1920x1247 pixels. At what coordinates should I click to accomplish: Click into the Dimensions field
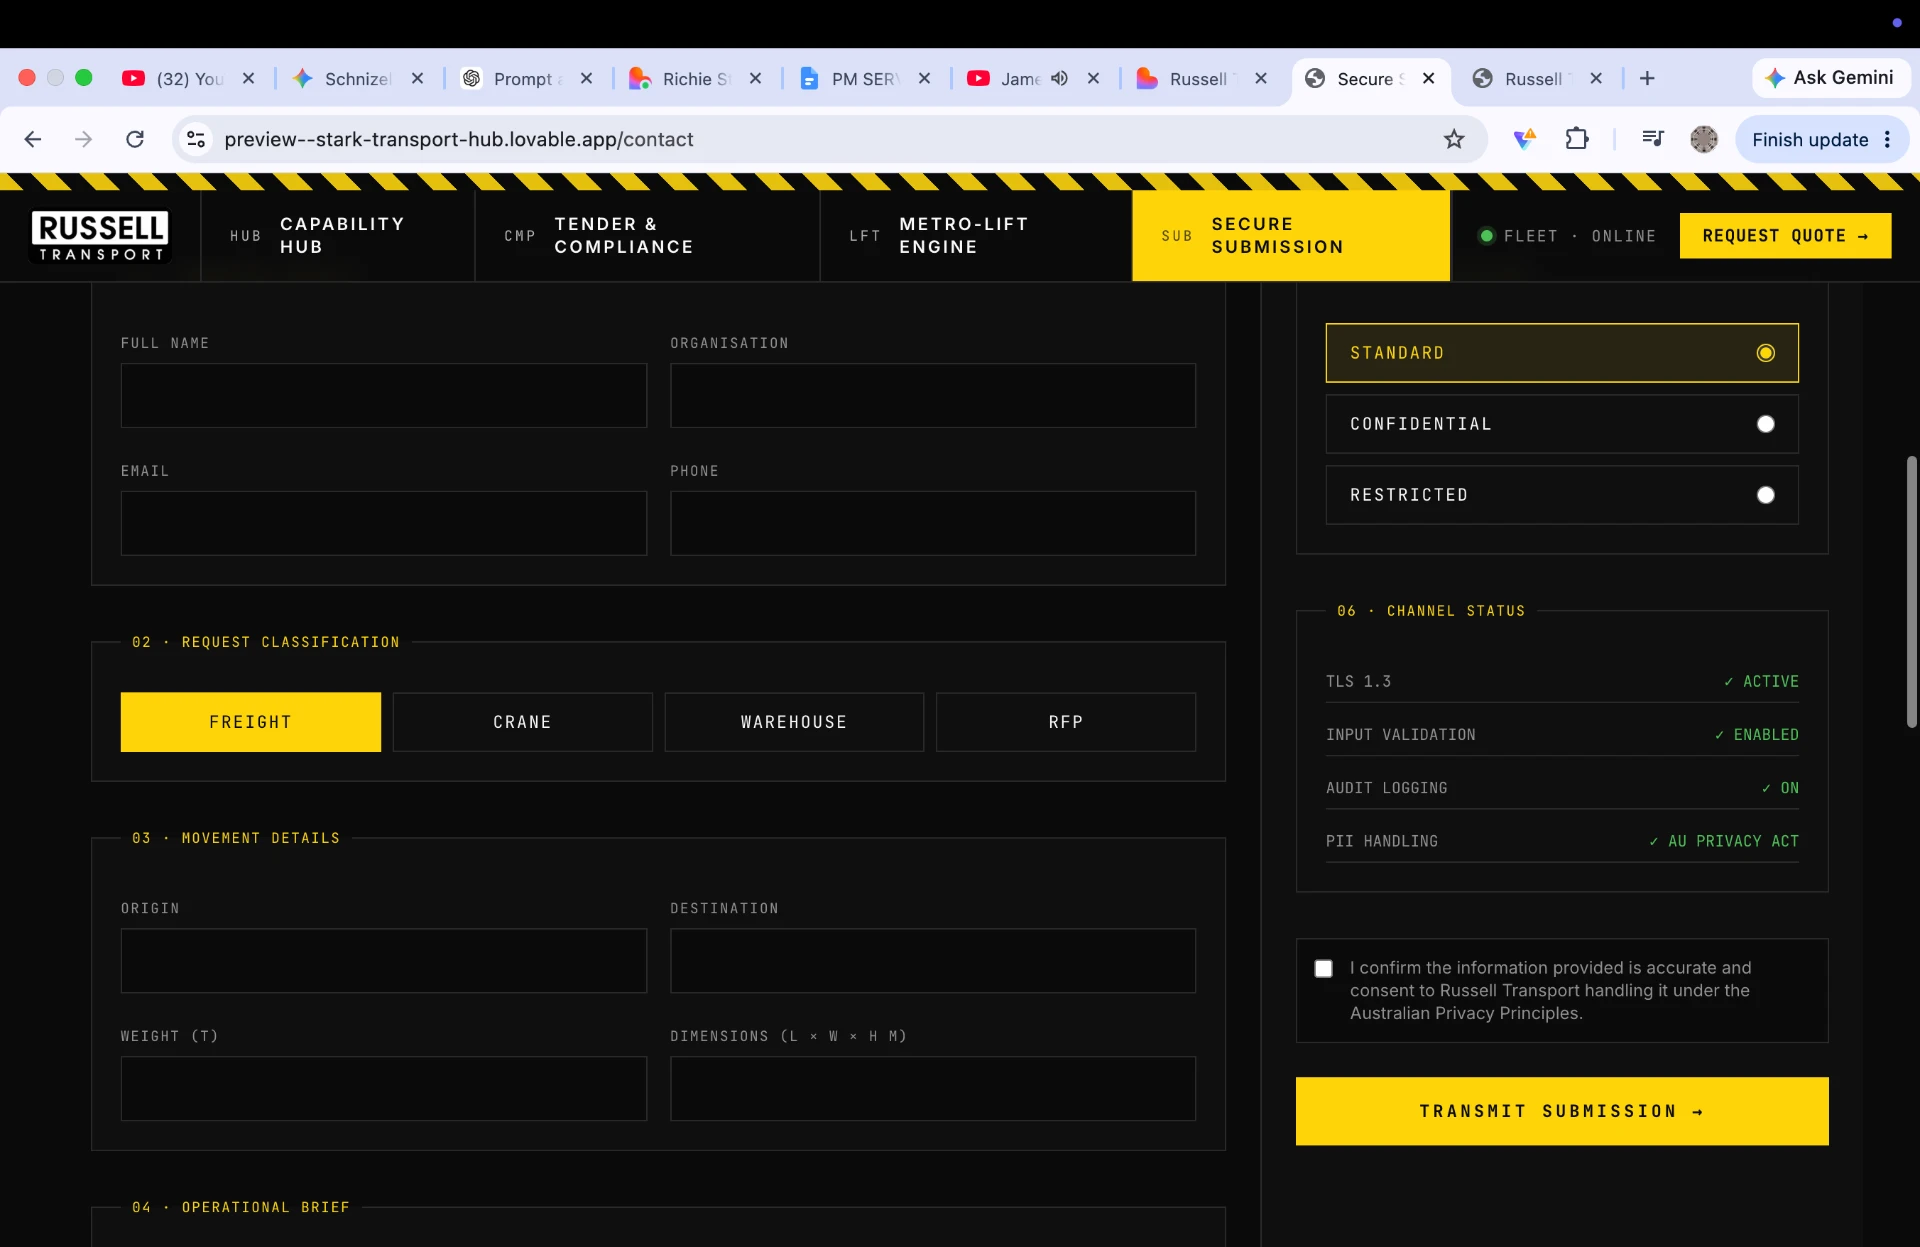tap(933, 1089)
